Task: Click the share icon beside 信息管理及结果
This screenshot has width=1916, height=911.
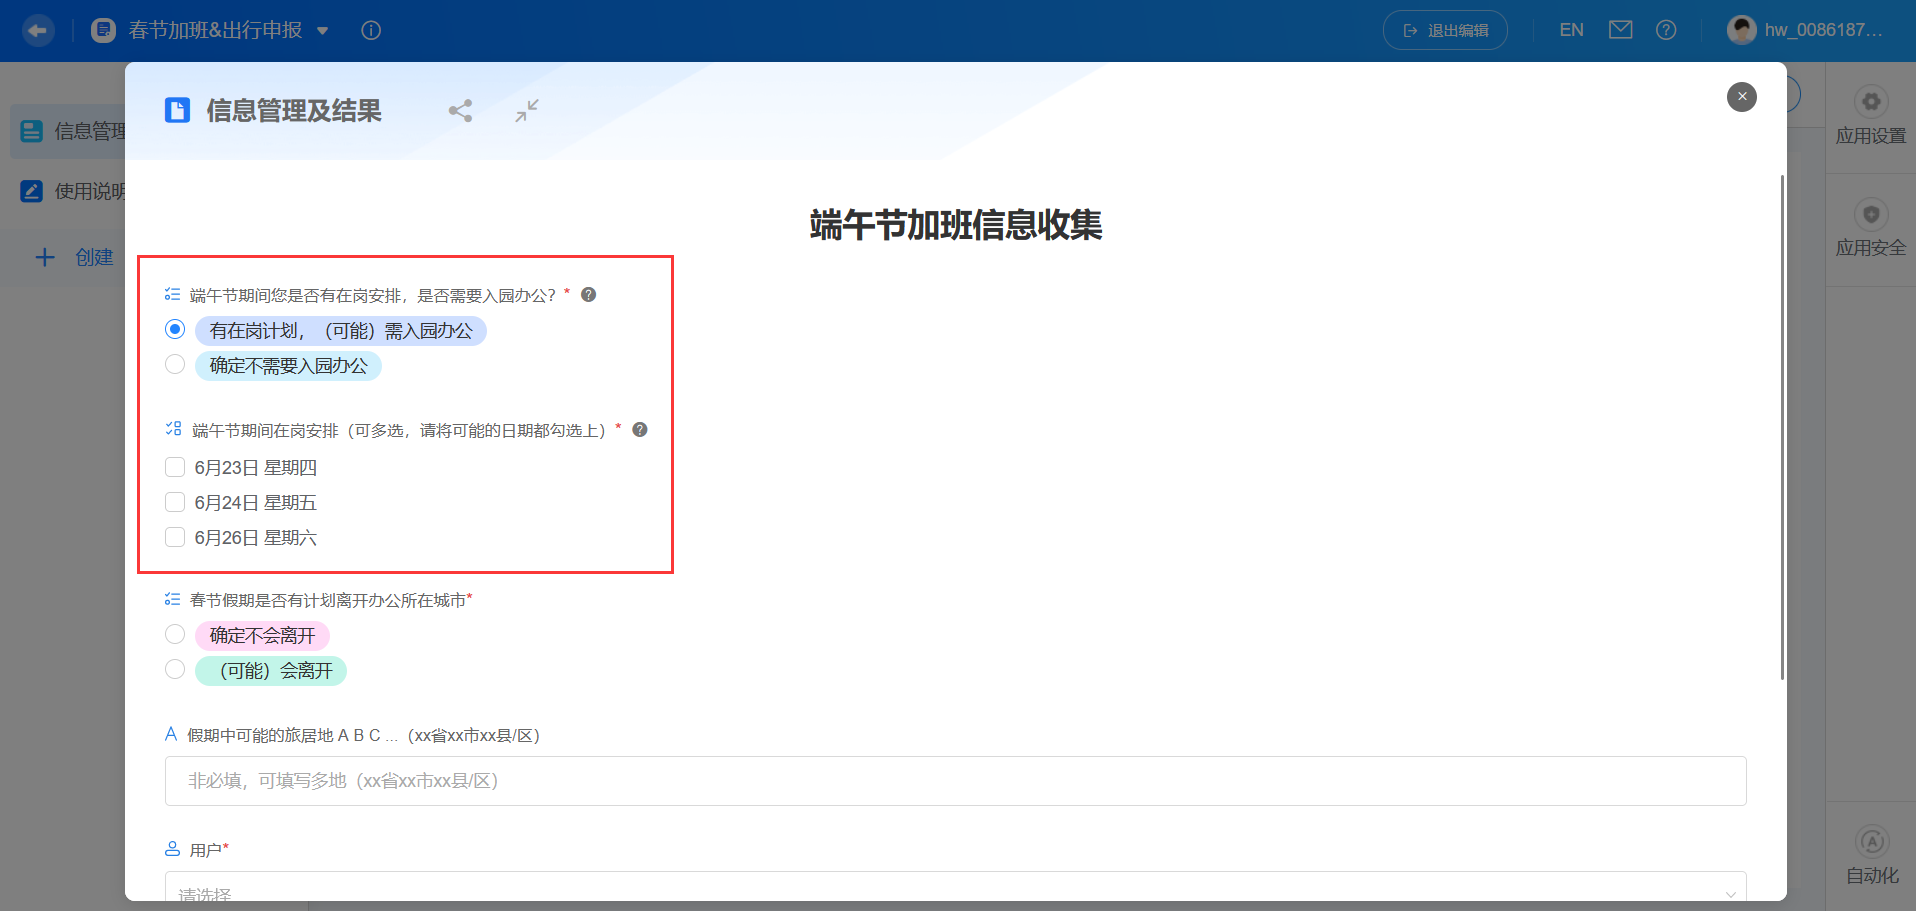Action: pyautogui.click(x=460, y=110)
